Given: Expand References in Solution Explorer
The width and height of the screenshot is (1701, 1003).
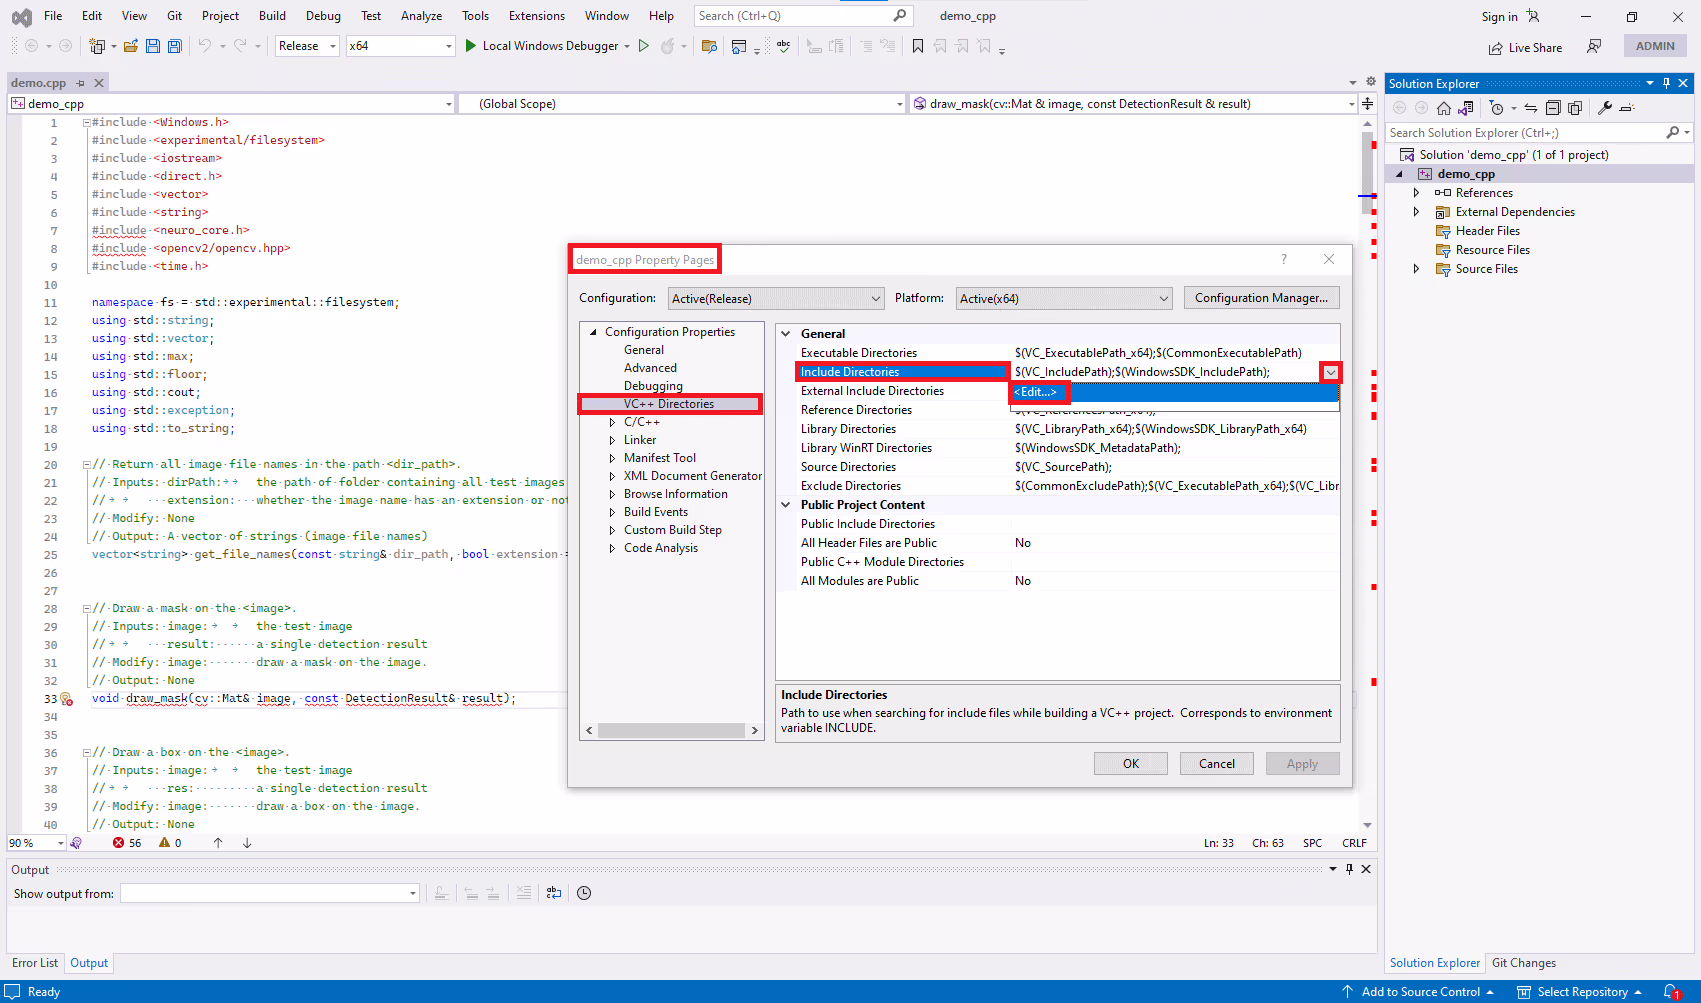Looking at the screenshot, I should 1416,193.
